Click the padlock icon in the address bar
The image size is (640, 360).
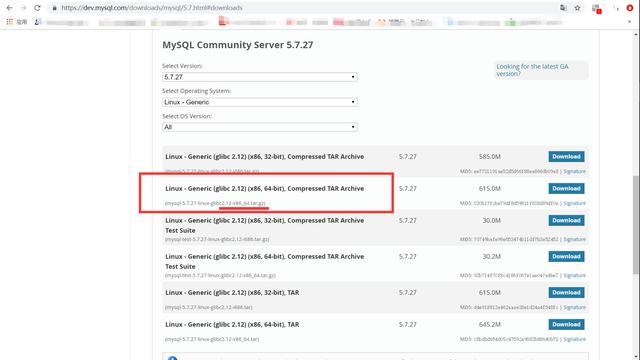click(54, 8)
